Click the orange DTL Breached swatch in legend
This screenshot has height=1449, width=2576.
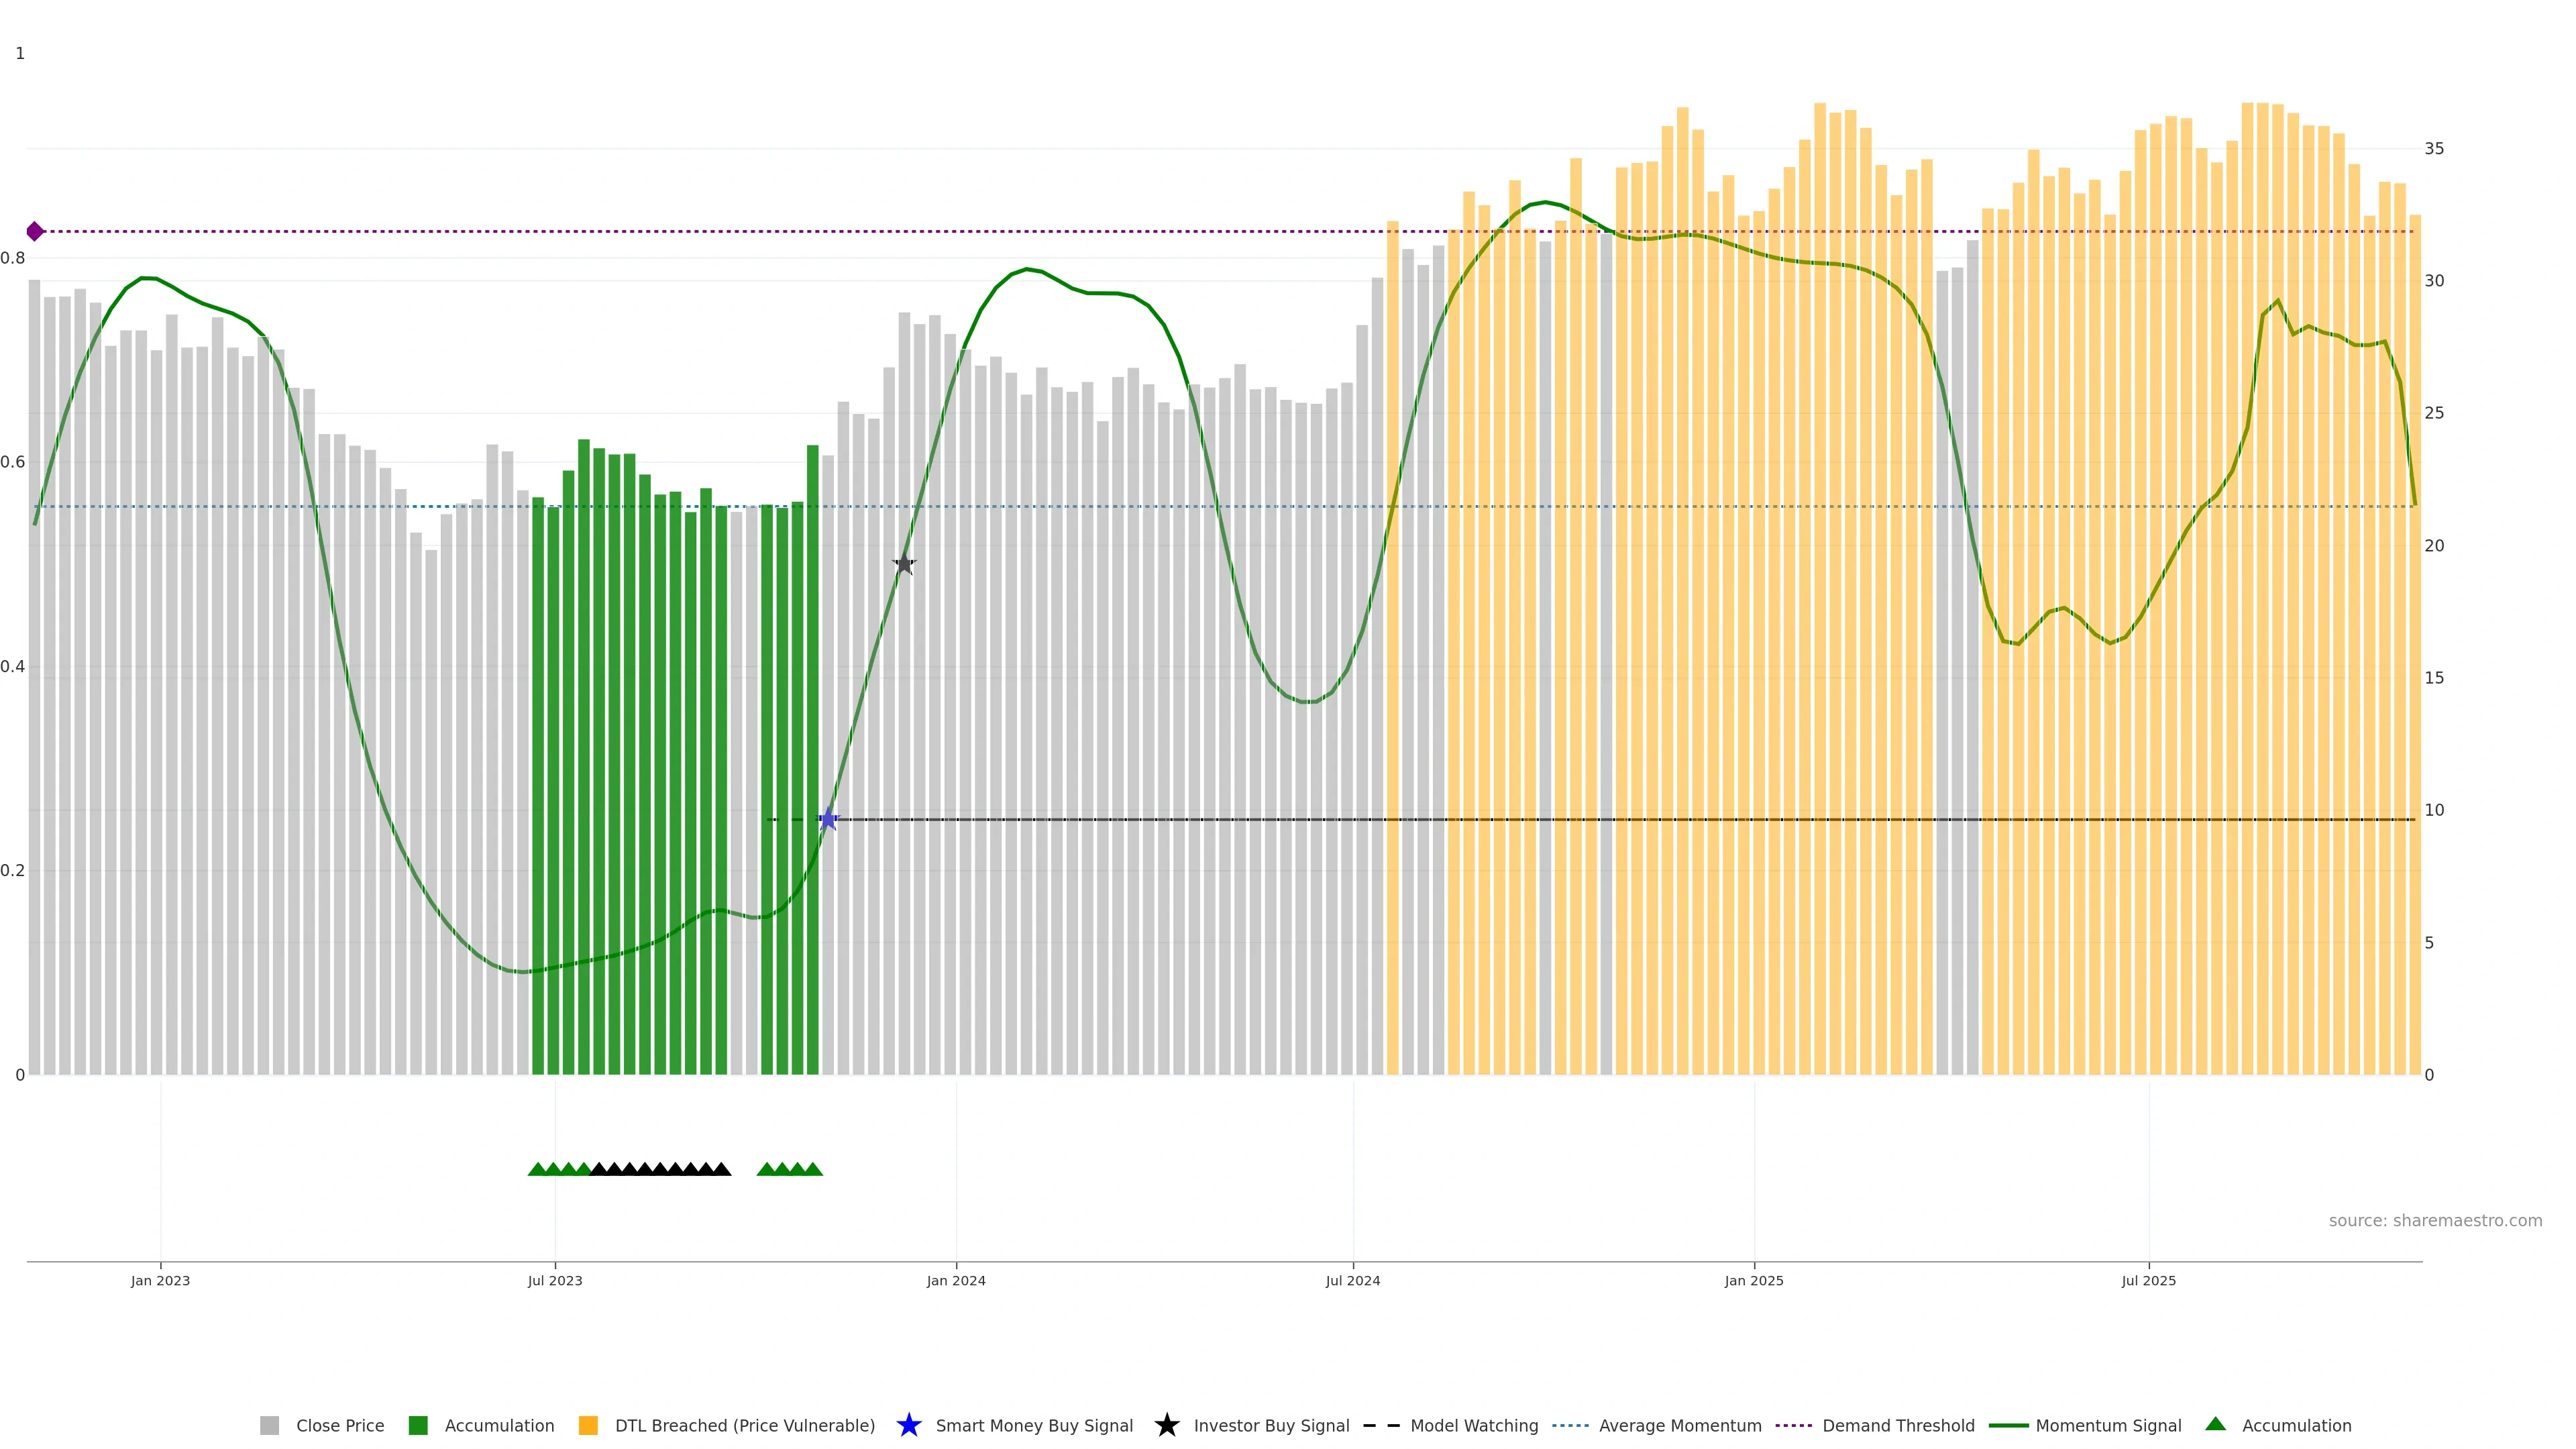pyautogui.click(x=588, y=1425)
